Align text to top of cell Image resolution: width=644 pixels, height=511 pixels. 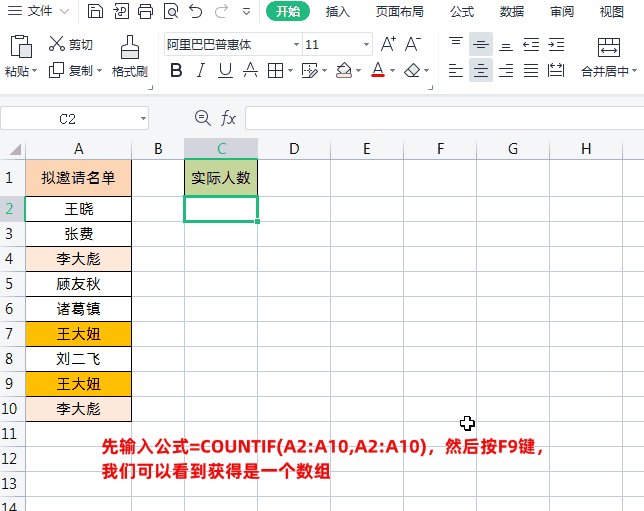point(456,44)
